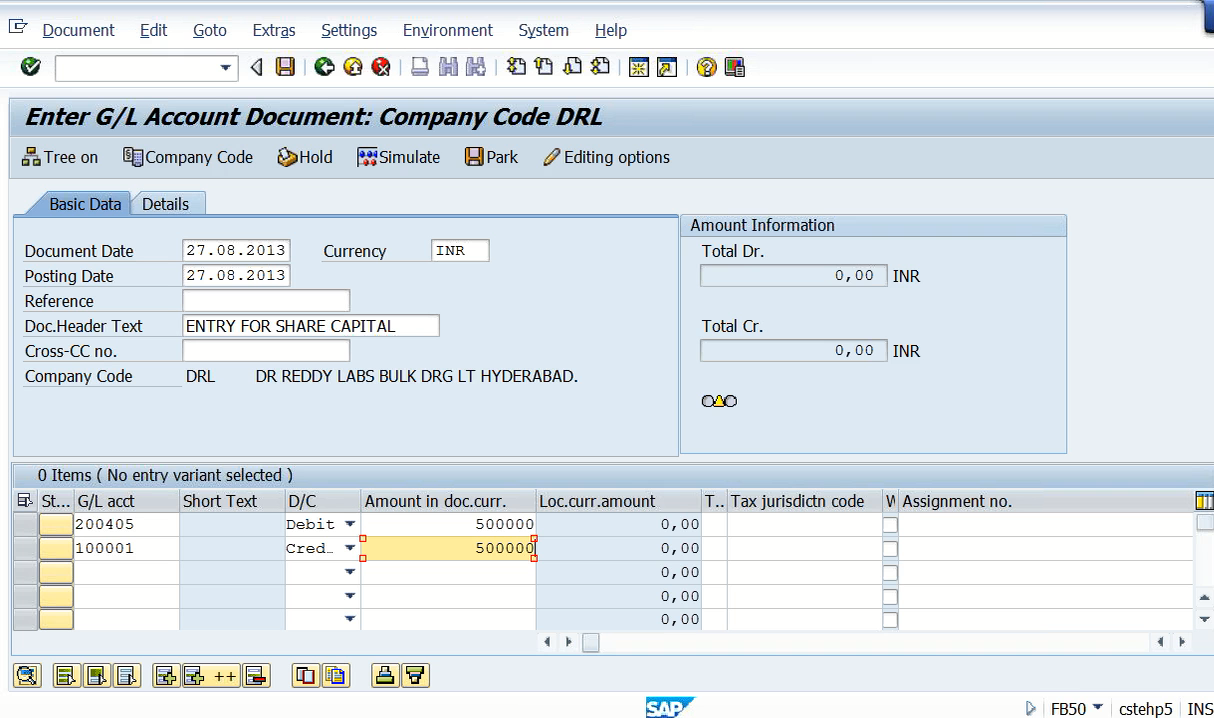Click the Park button
Image resolution: width=1214 pixels, height=718 pixels.
[491, 157]
